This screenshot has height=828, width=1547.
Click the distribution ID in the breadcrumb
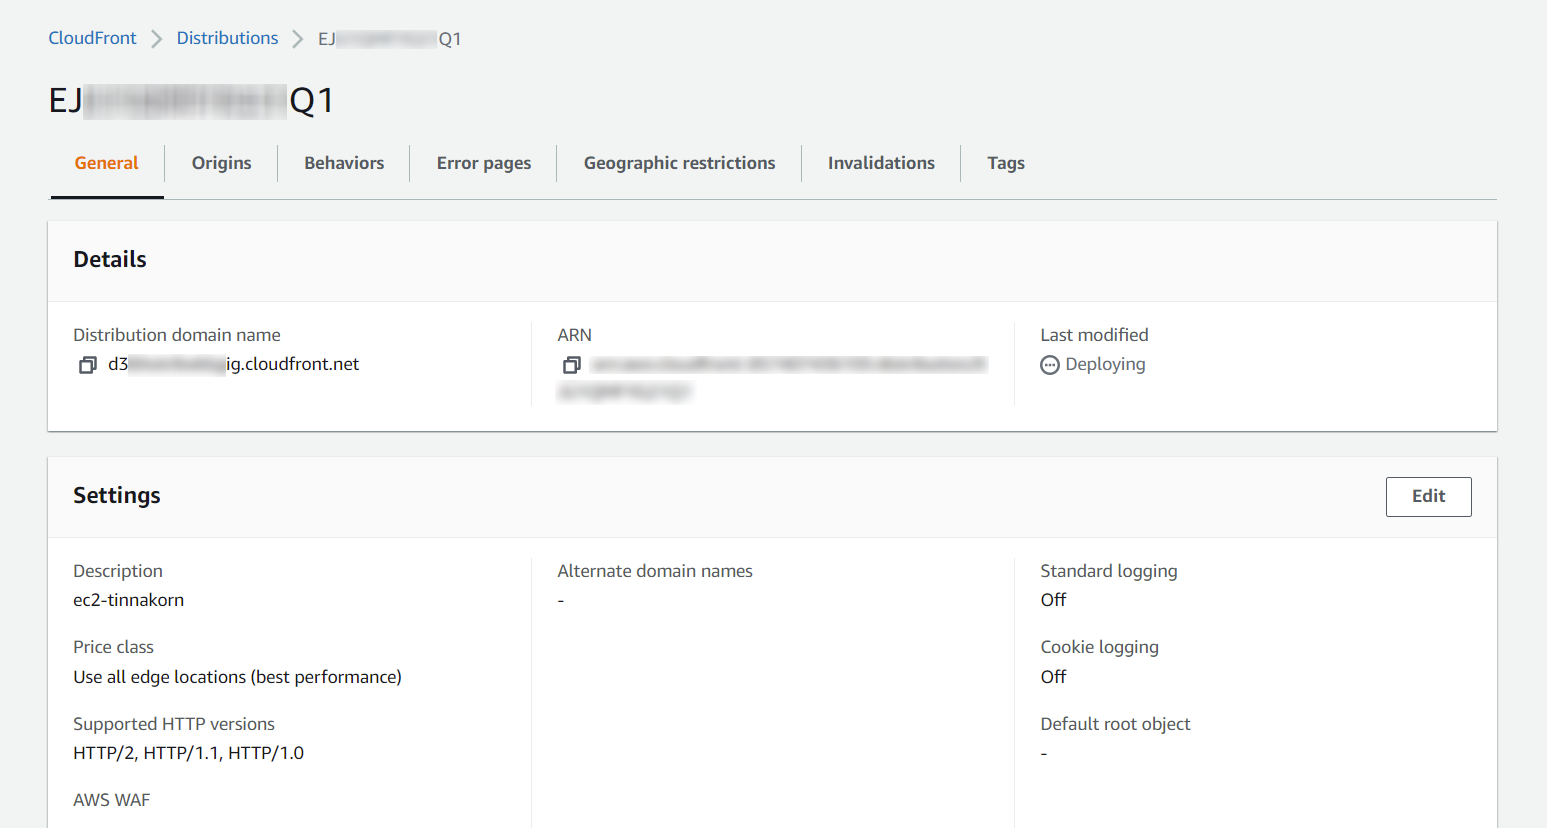[389, 37]
